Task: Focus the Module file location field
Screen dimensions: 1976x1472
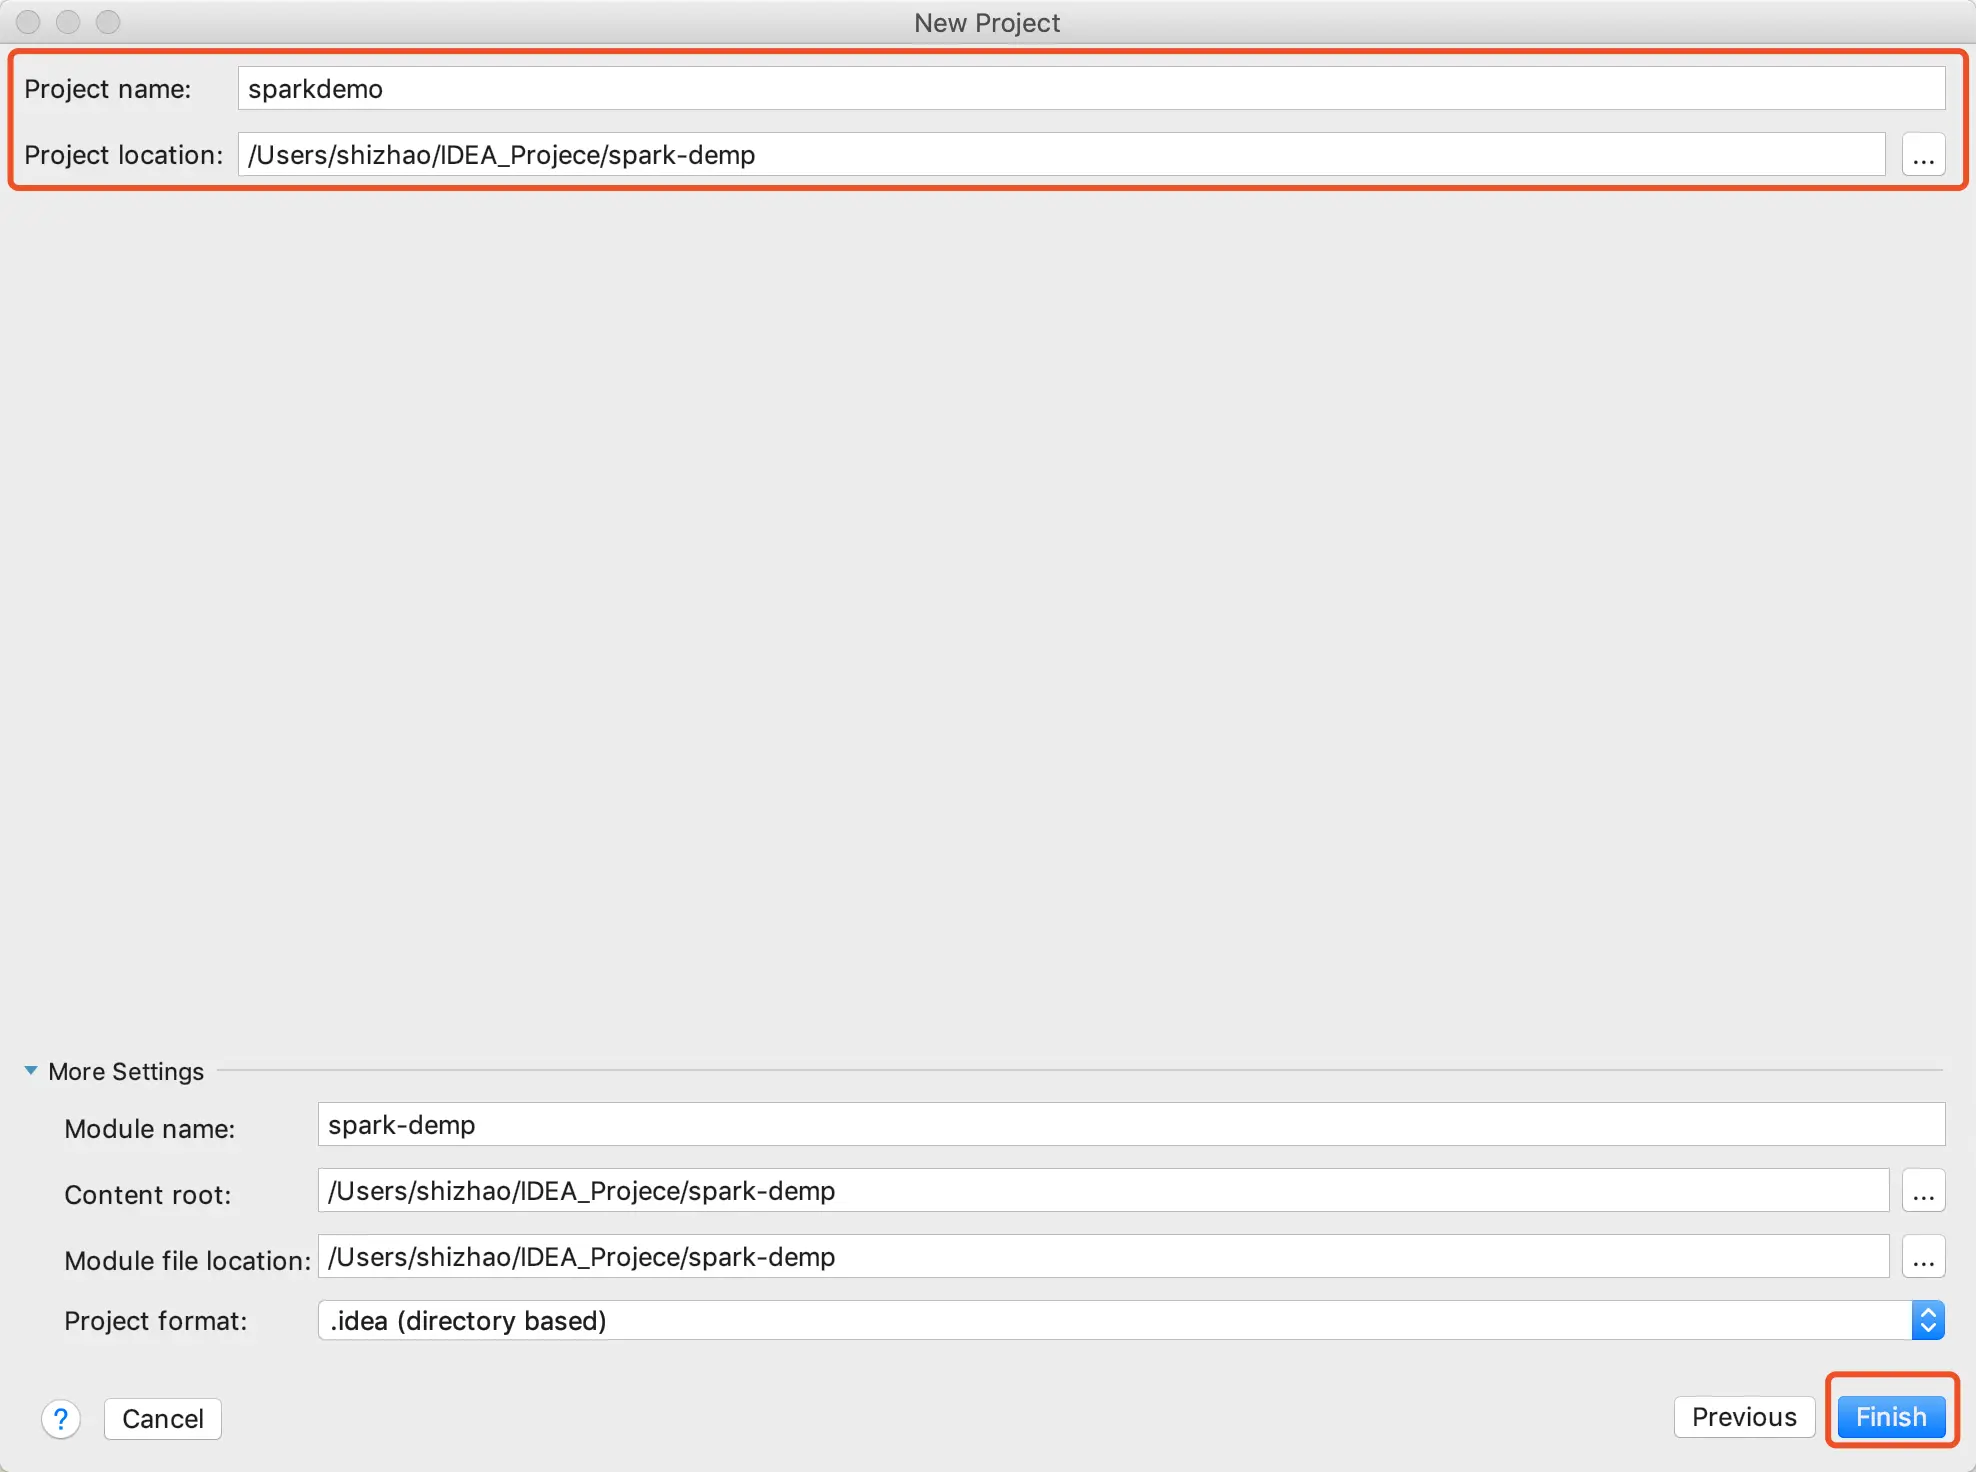Action: 1102,1257
